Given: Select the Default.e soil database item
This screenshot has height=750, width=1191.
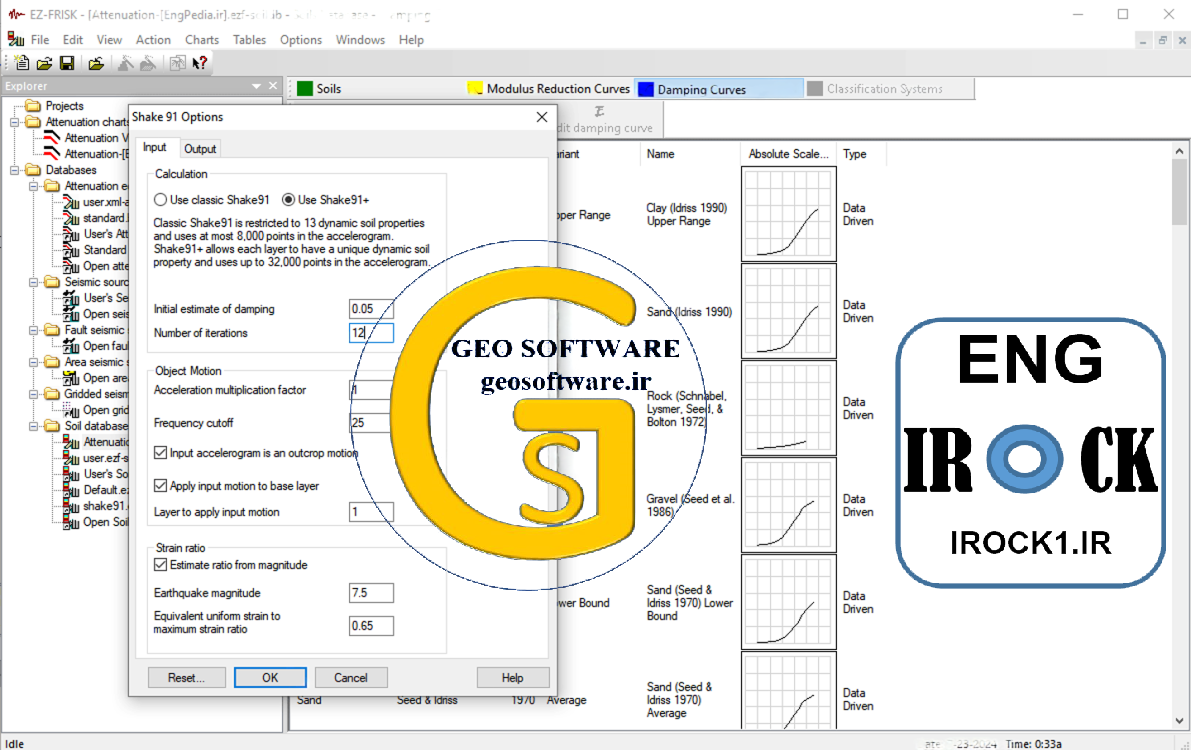Looking at the screenshot, I should pyautogui.click(x=96, y=489).
